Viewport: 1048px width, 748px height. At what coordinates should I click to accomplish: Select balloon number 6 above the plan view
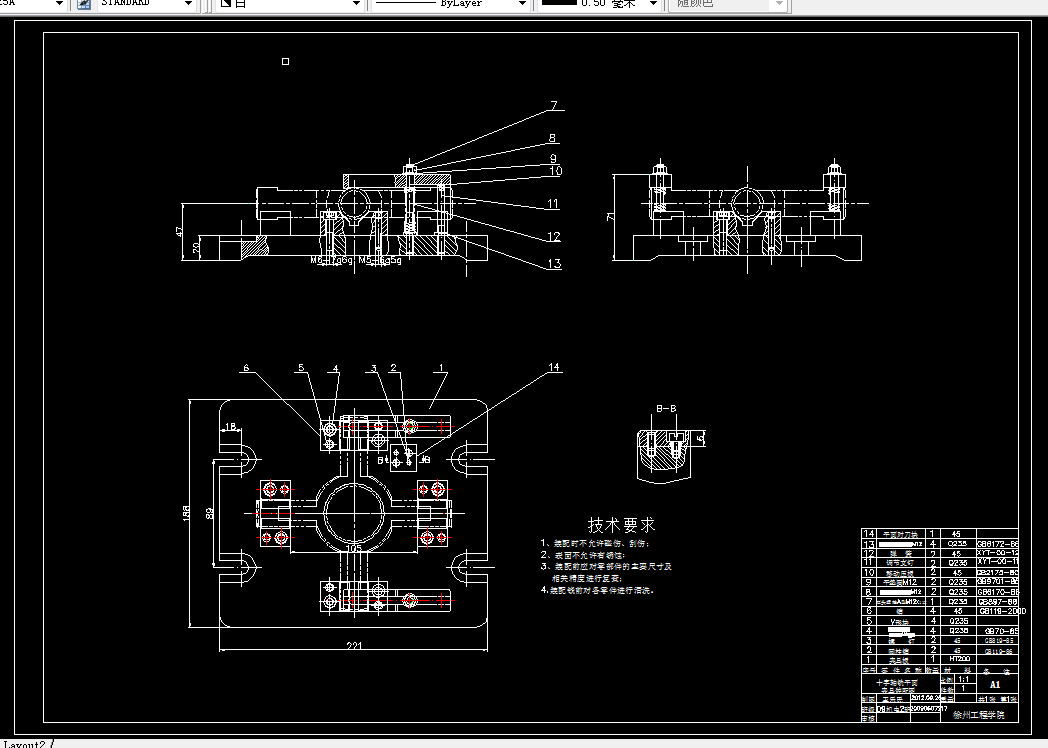(246, 368)
